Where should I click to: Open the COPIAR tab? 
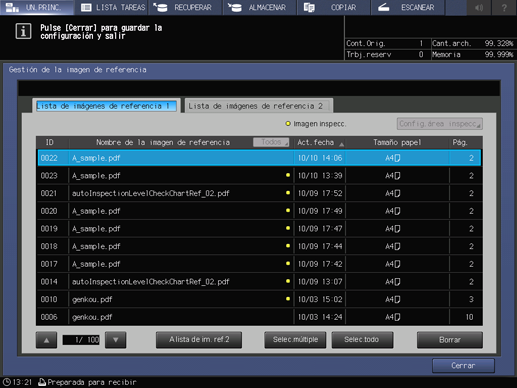coord(334,7)
